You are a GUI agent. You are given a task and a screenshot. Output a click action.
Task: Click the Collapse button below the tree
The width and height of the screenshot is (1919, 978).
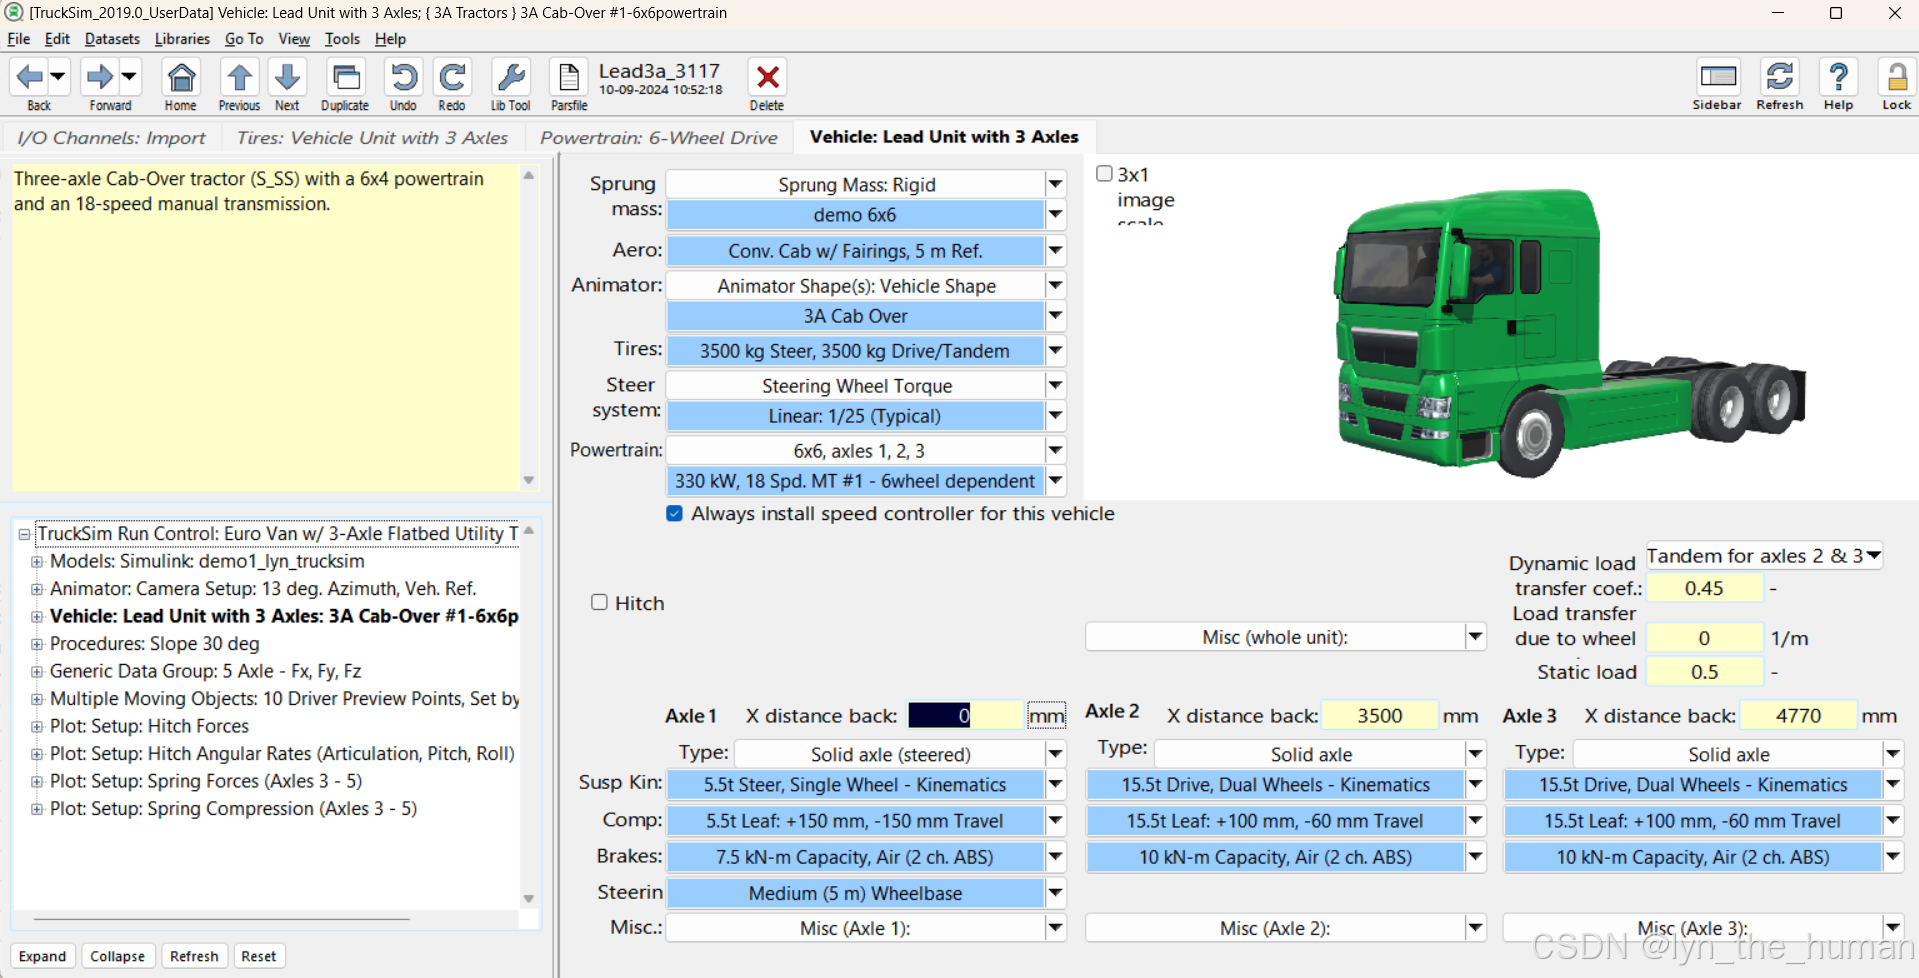(117, 956)
